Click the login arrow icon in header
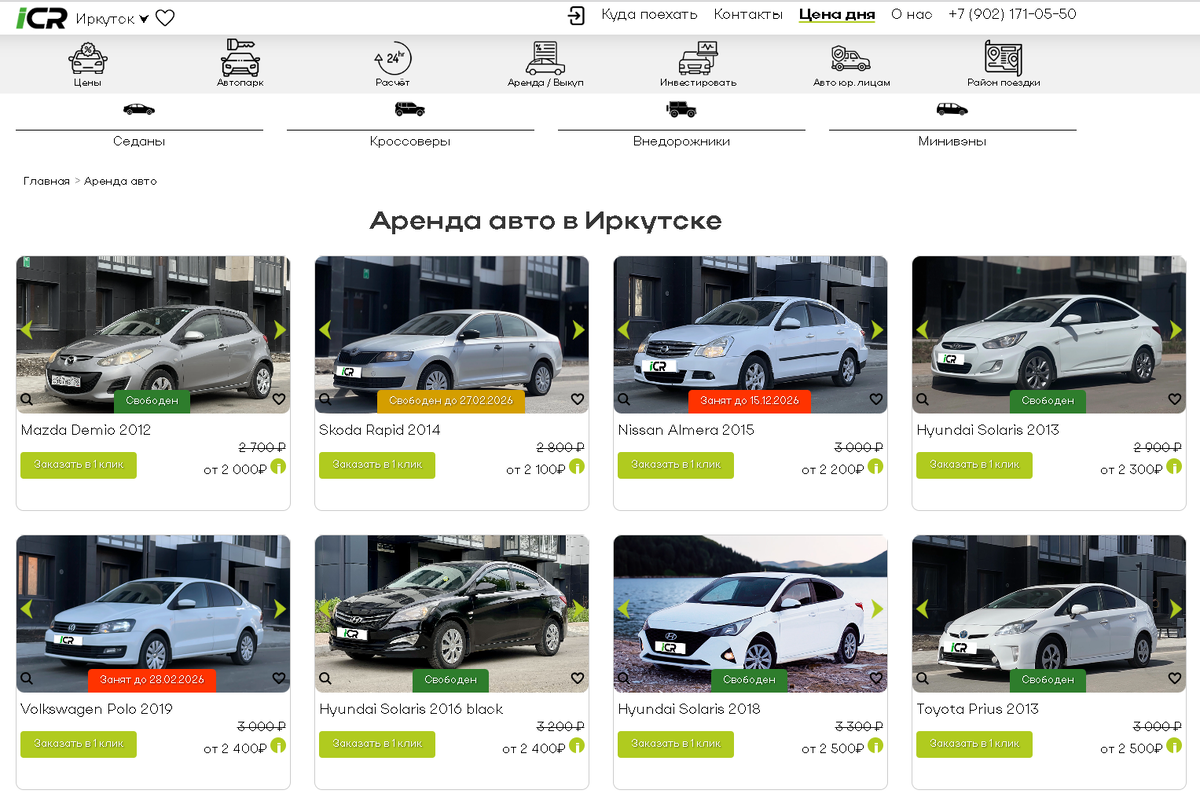This screenshot has height=794, width=1200. click(x=576, y=15)
